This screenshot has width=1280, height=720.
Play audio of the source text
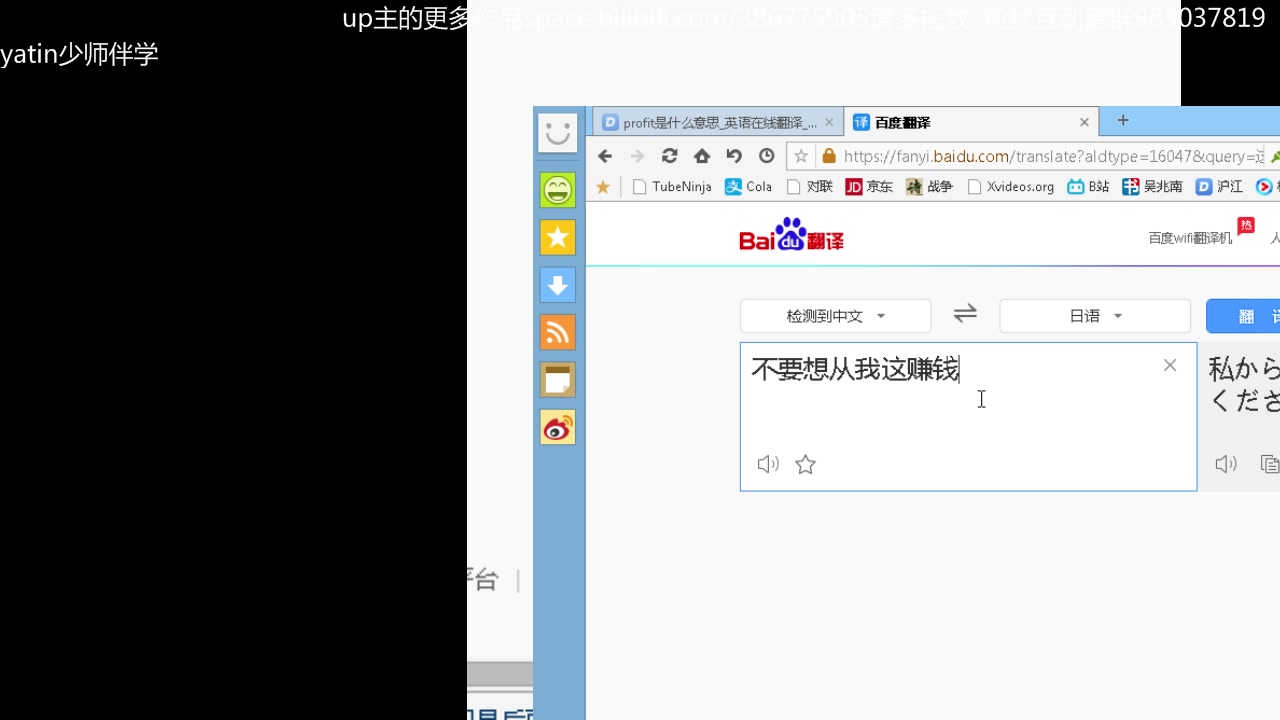[x=768, y=464]
